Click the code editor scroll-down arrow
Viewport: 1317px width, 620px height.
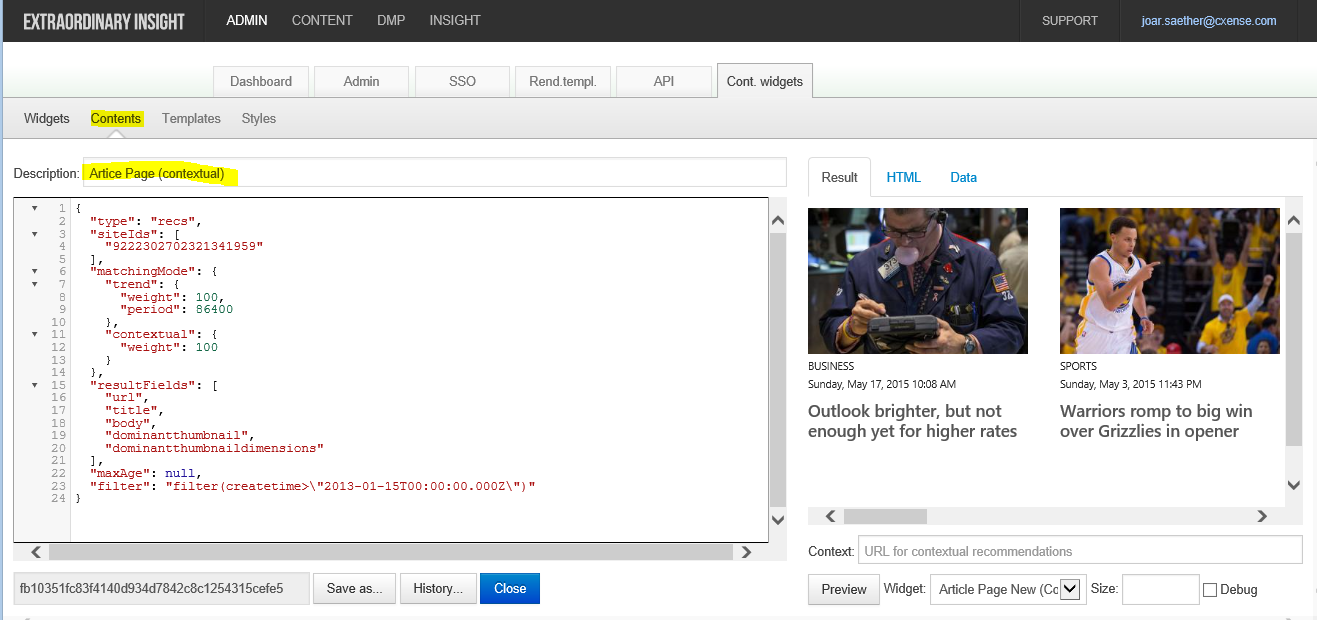(x=778, y=519)
